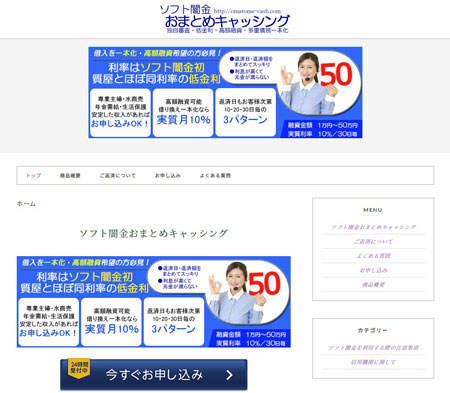The width and height of the screenshot is (450, 393).
Task: Select ご返済について in the top navigation bar
Action: (117, 175)
